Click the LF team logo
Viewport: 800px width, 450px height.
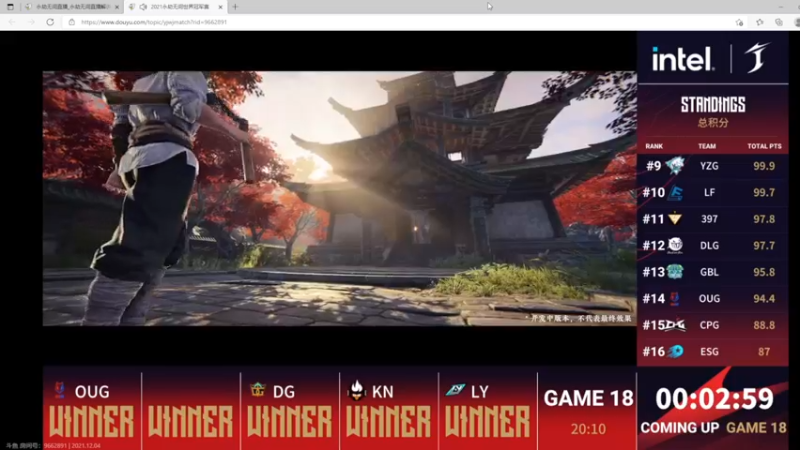[675, 192]
